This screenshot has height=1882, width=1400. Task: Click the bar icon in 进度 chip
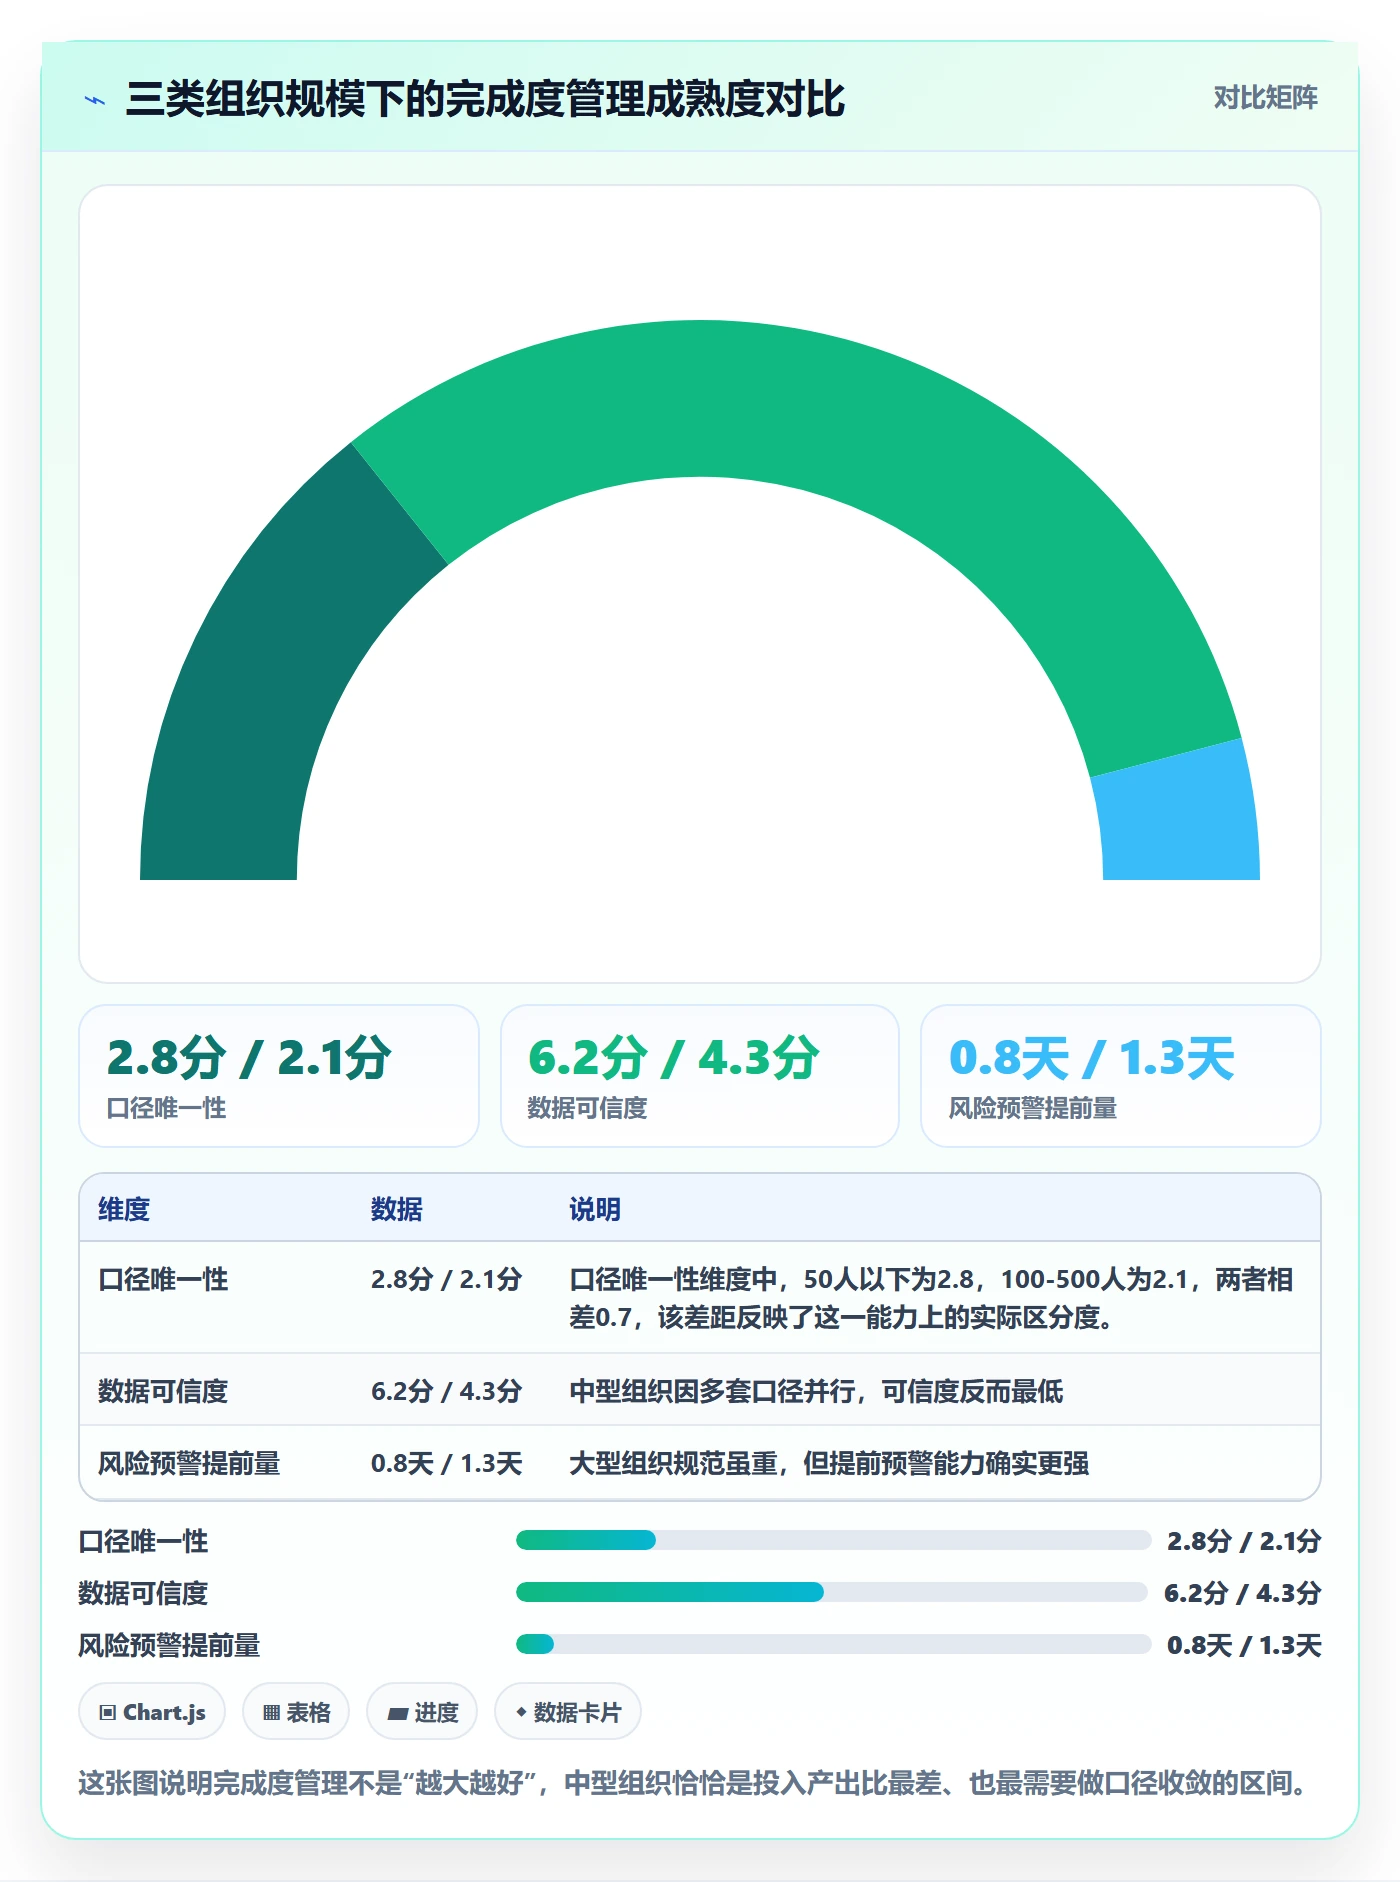pos(397,1714)
